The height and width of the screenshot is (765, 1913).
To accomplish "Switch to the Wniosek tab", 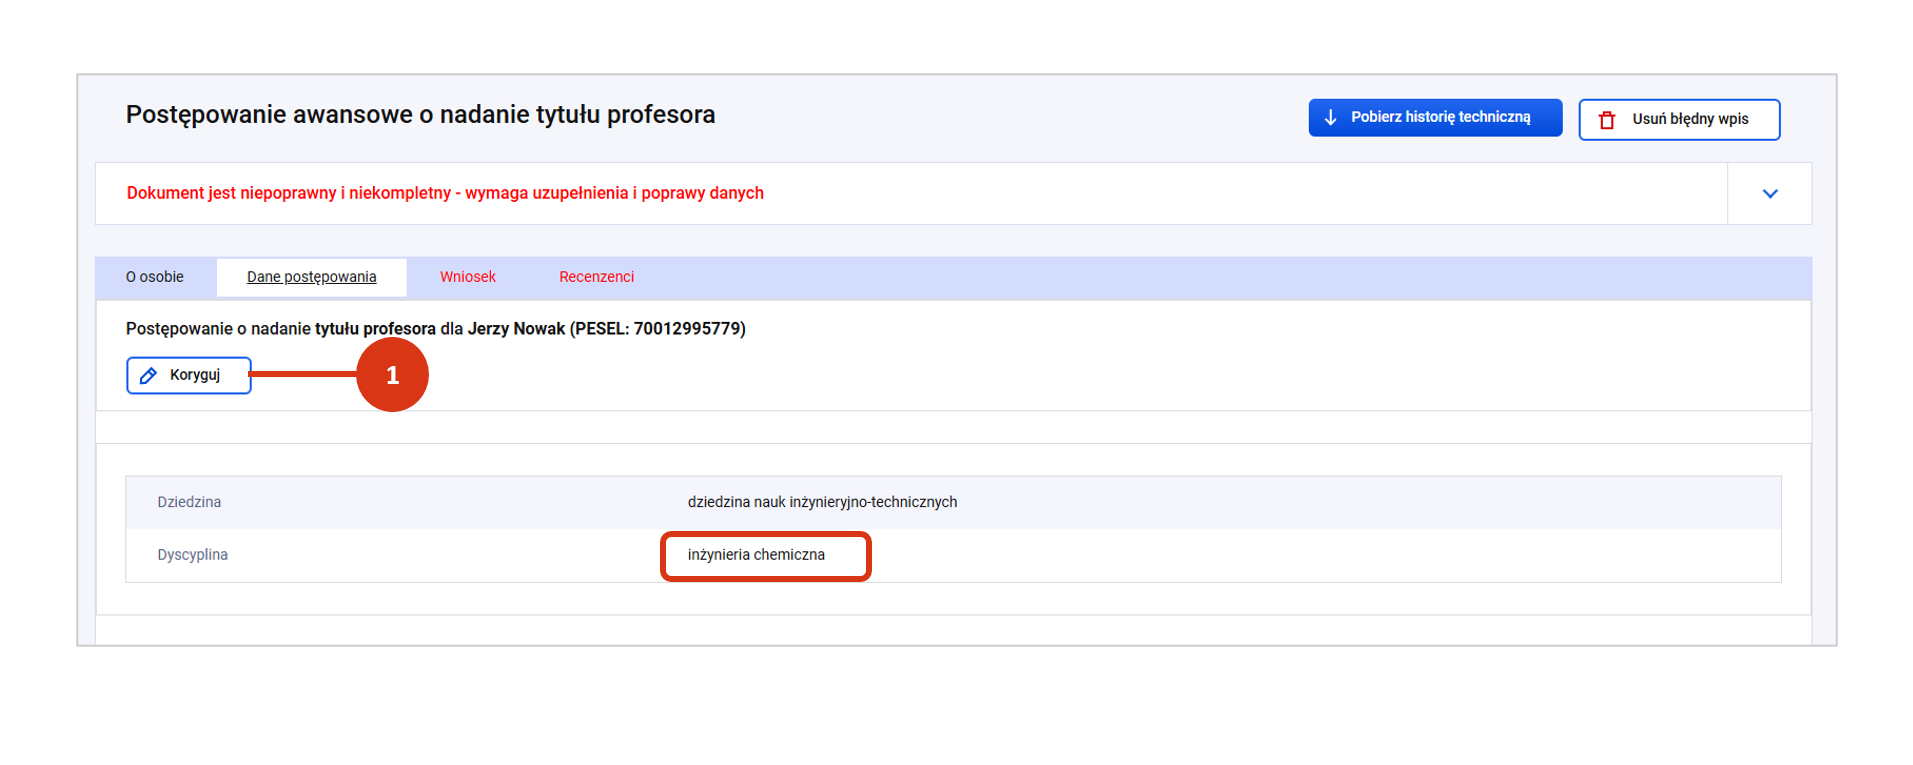I will 467,277.
